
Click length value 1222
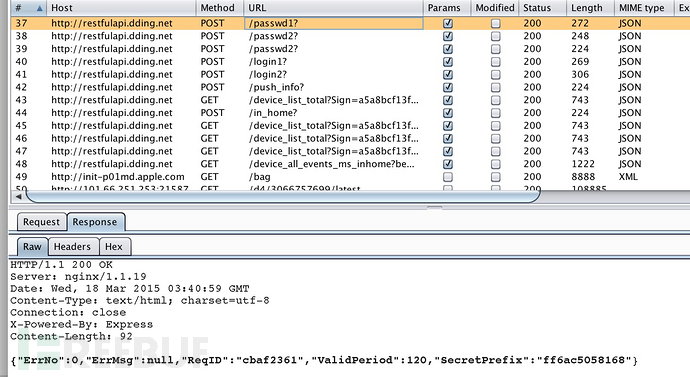583,164
